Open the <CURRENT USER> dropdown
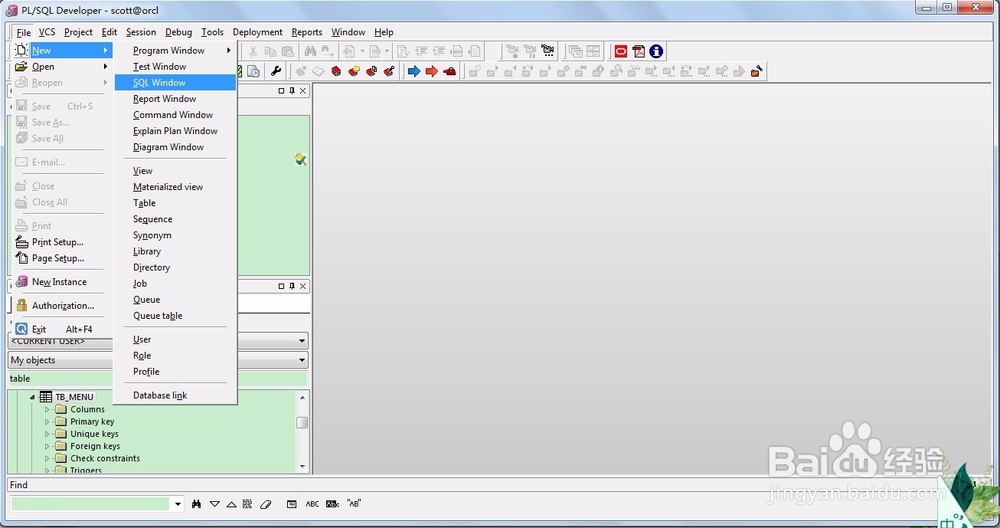Image resolution: width=1000 pixels, height=528 pixels. 302,341
